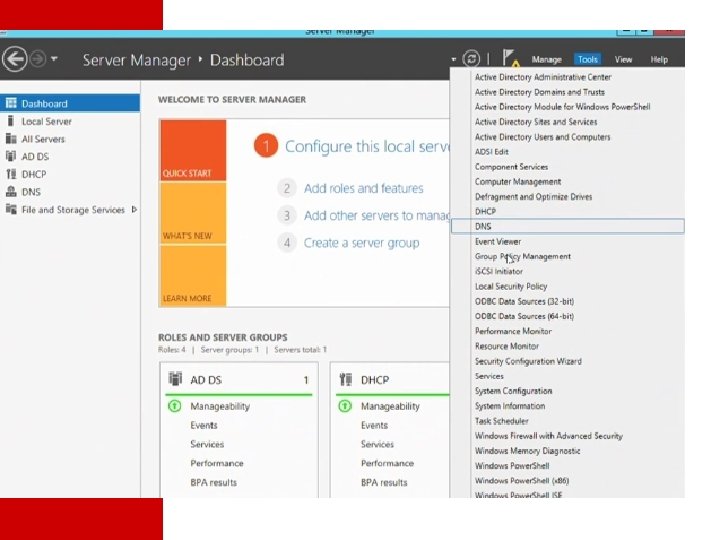The height and width of the screenshot is (540, 720).
Task: Select Local Server icon in sidebar
Action: pyautogui.click(x=11, y=121)
